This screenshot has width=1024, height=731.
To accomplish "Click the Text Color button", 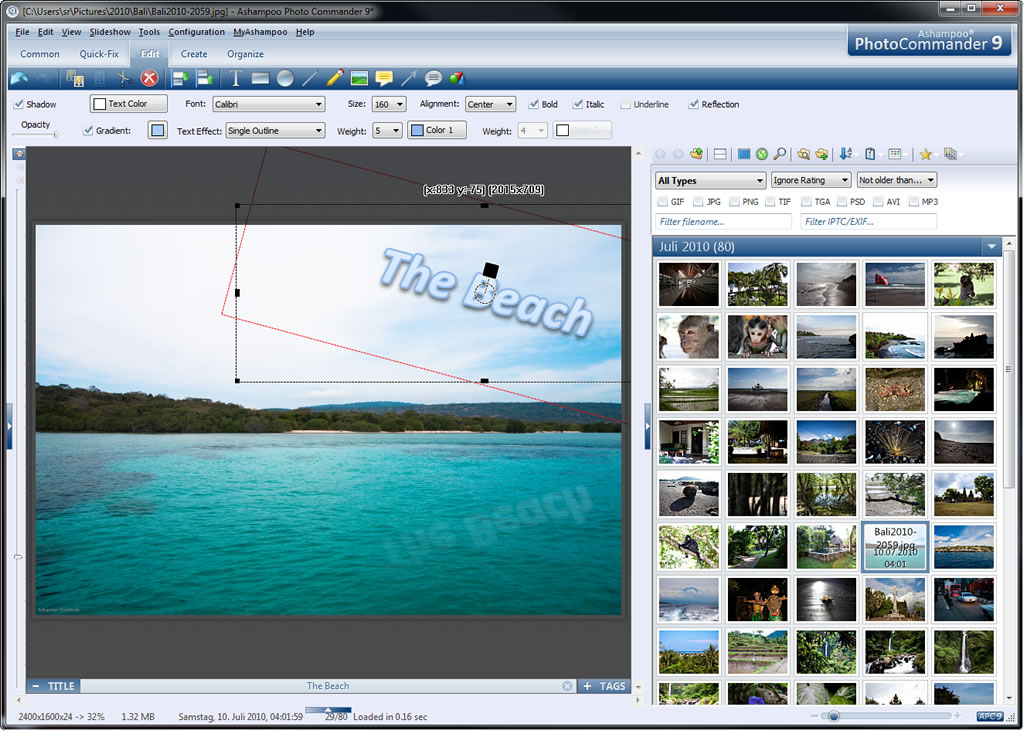I will pyautogui.click(x=128, y=104).
